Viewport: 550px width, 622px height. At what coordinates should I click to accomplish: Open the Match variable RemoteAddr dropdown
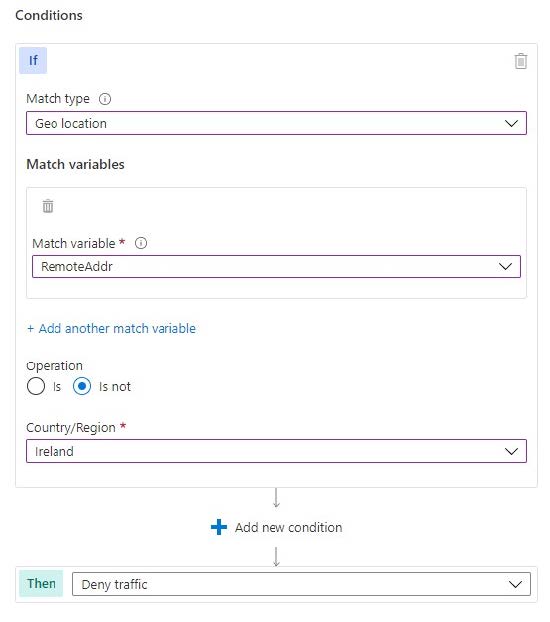click(x=276, y=266)
